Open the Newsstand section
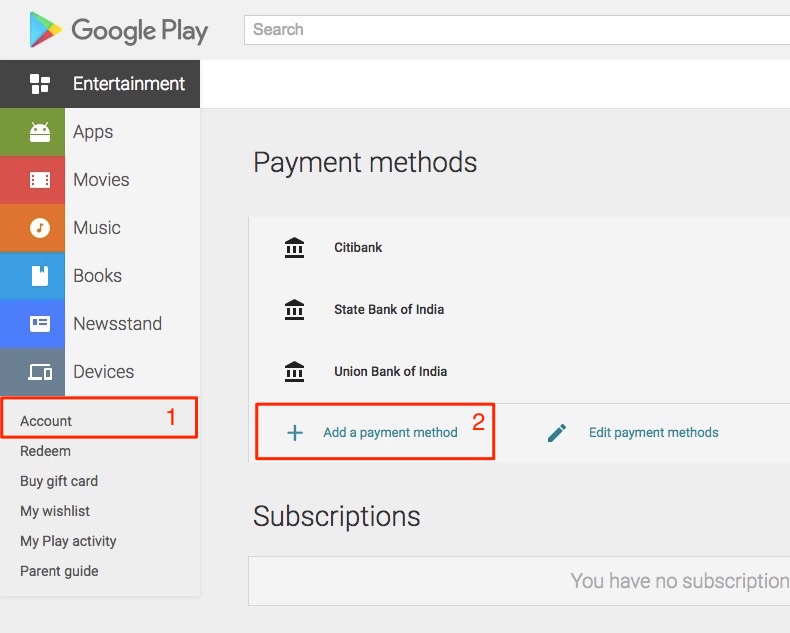790x633 pixels. tap(100, 324)
